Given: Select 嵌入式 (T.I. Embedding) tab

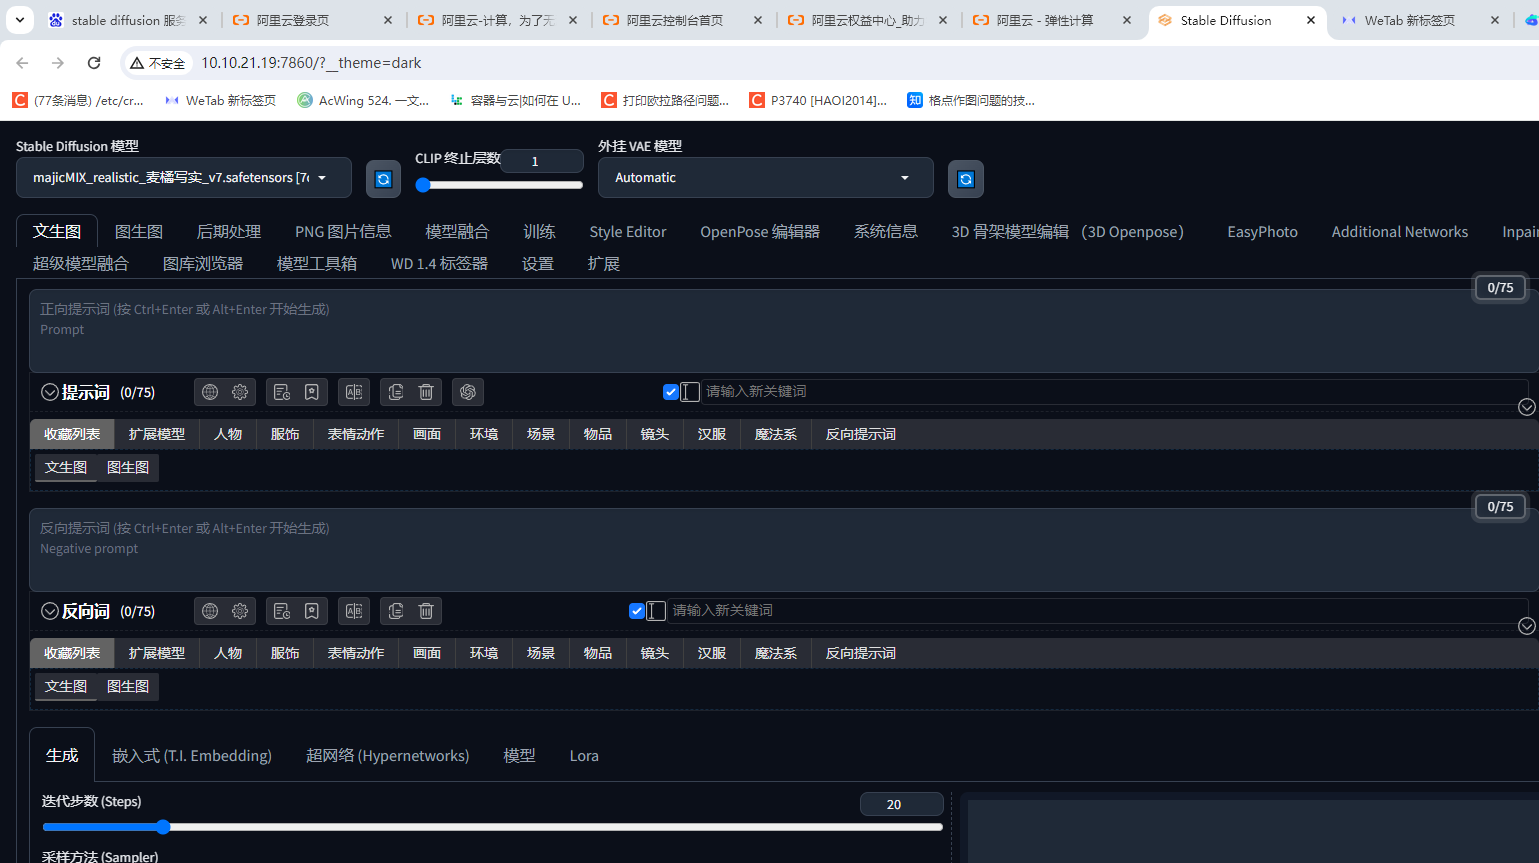Looking at the screenshot, I should tap(192, 755).
